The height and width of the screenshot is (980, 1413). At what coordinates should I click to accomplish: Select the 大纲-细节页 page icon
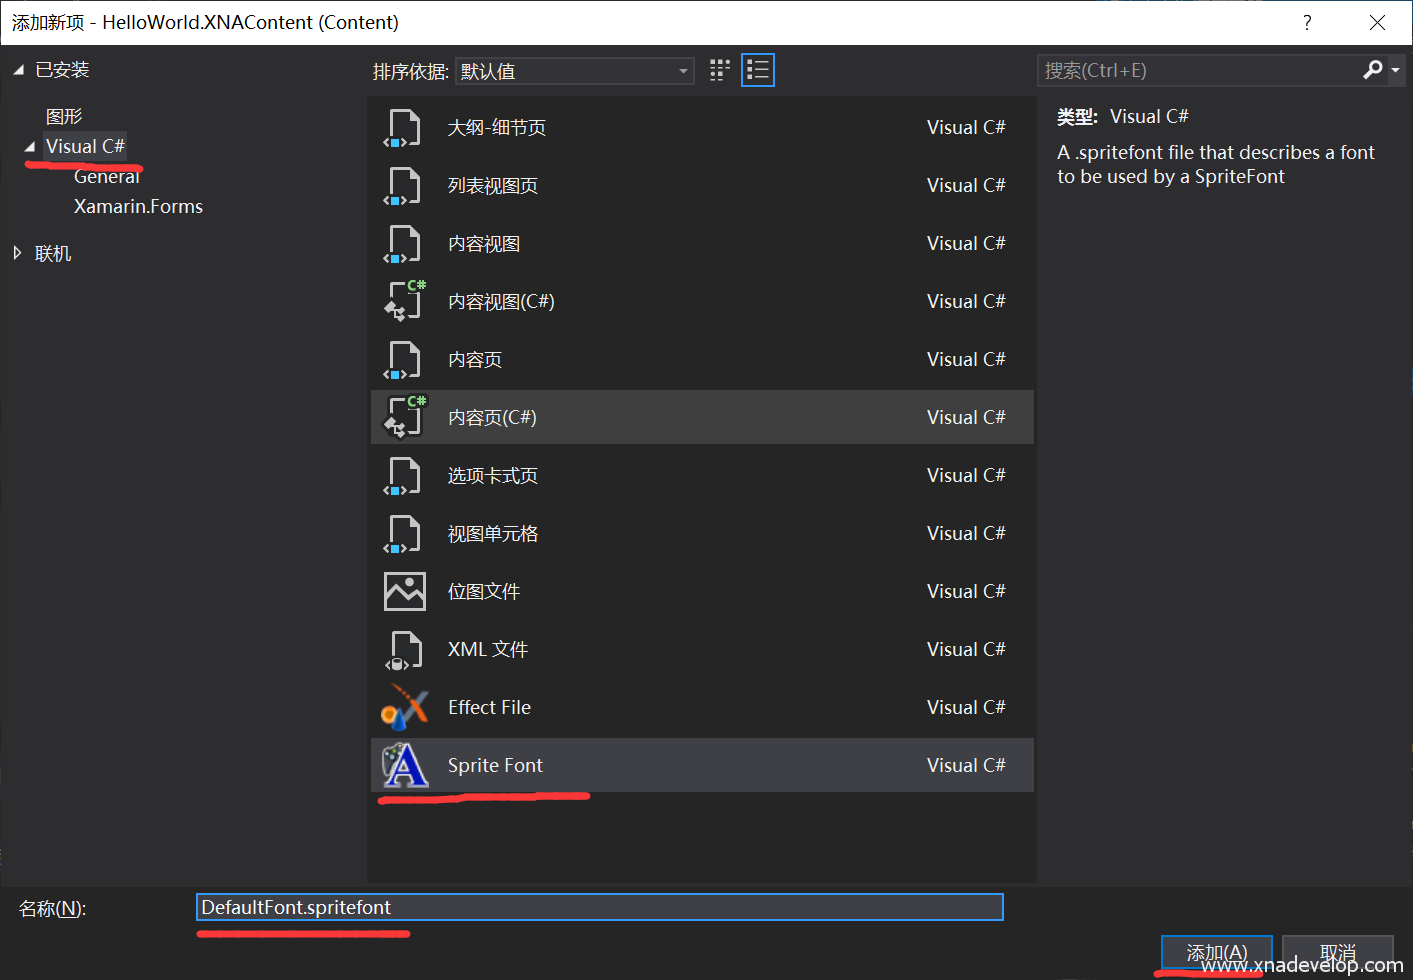click(404, 128)
